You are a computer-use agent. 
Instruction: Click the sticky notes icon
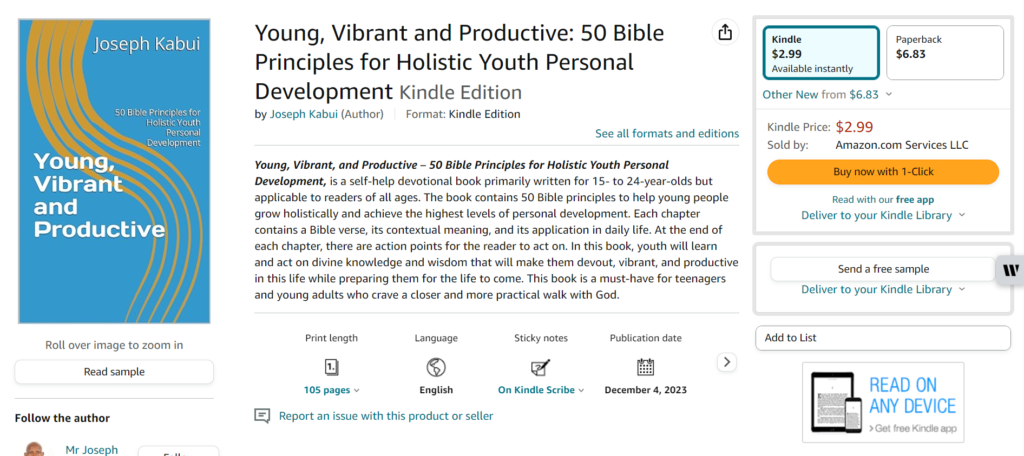(541, 367)
